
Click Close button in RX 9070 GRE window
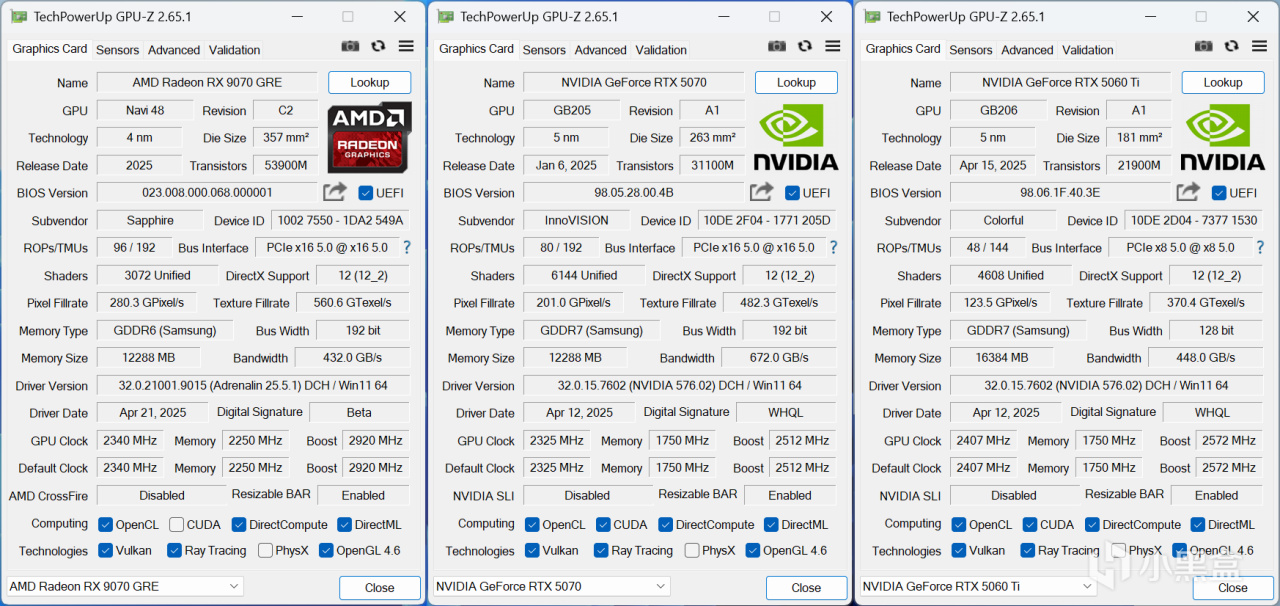[380, 588]
